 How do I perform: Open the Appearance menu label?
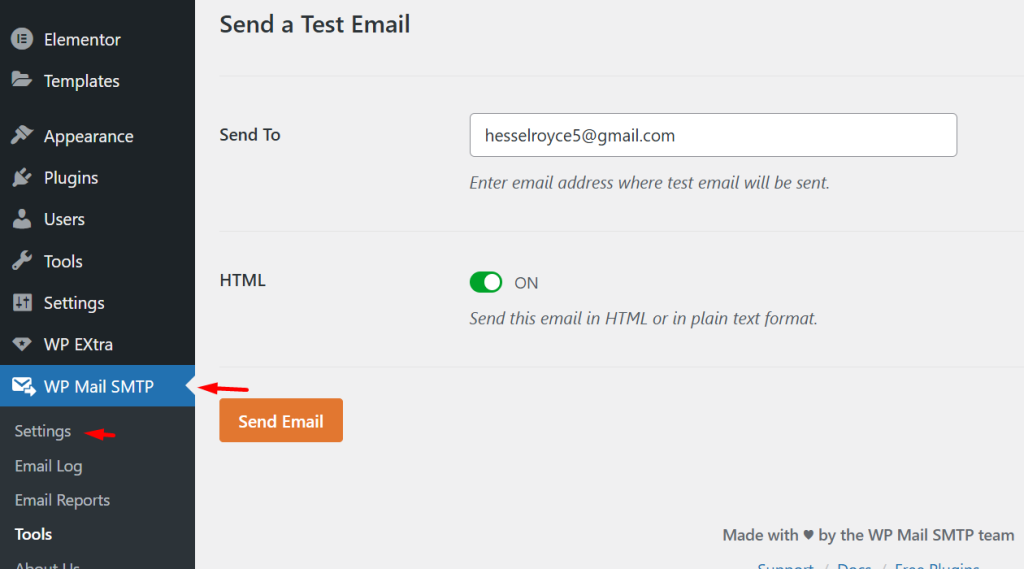(x=88, y=137)
